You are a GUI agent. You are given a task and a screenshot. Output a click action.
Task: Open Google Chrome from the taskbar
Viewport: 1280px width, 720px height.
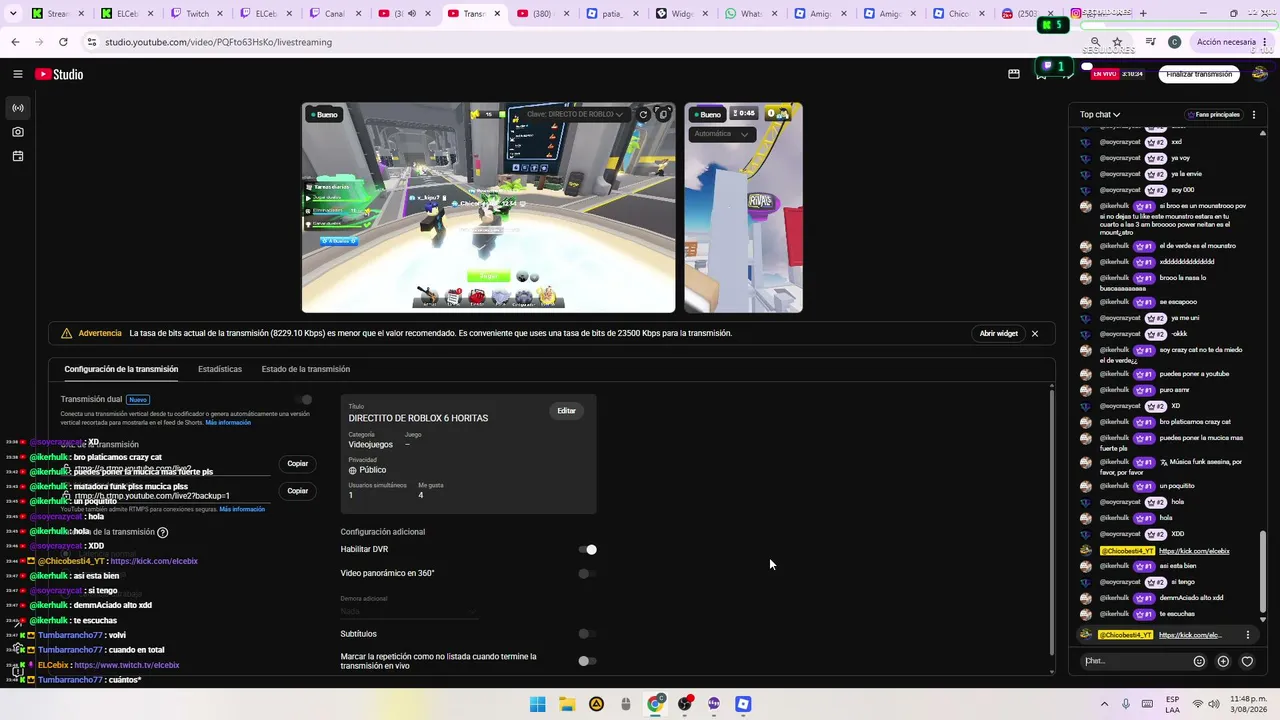coord(655,704)
